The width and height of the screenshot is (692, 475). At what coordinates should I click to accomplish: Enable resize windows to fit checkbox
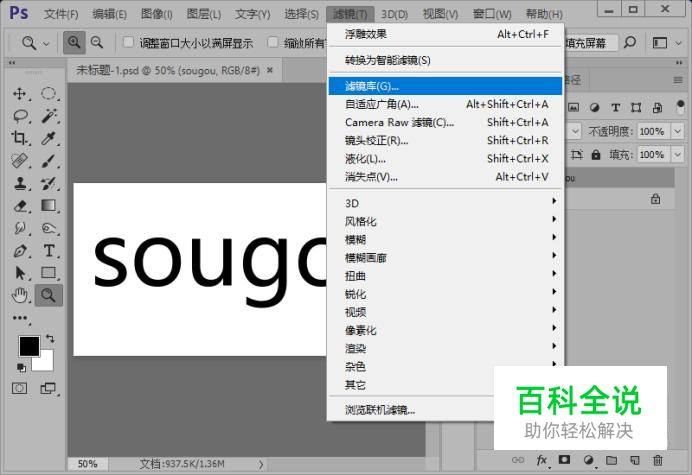pos(128,42)
